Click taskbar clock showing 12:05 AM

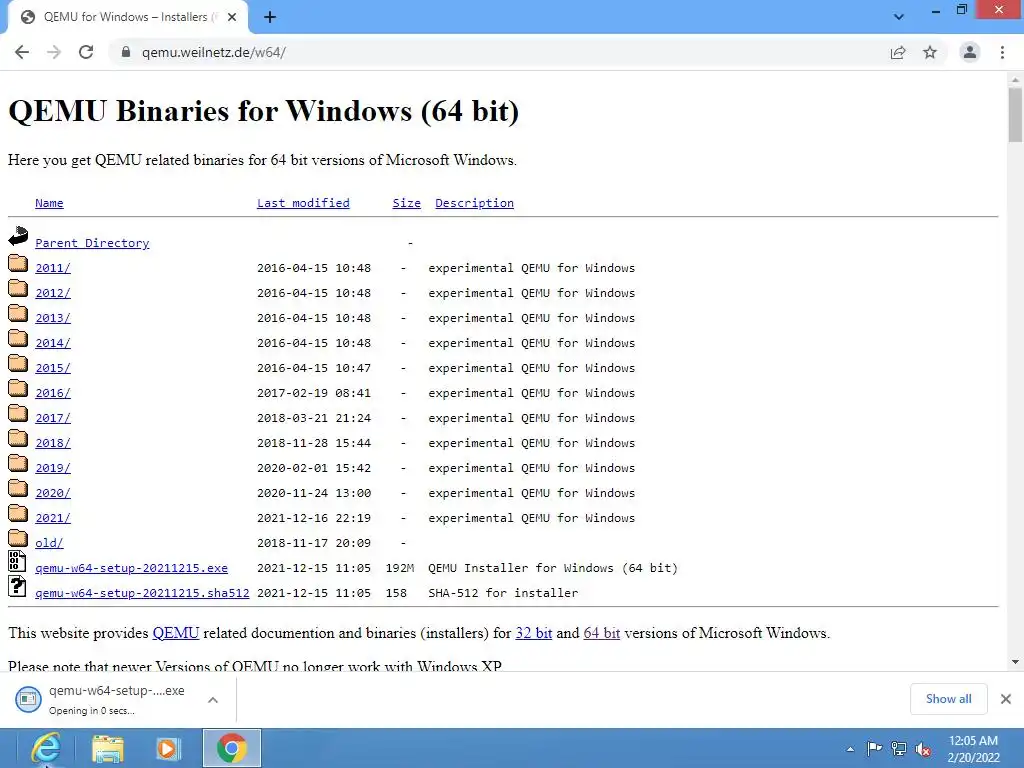tap(973, 749)
